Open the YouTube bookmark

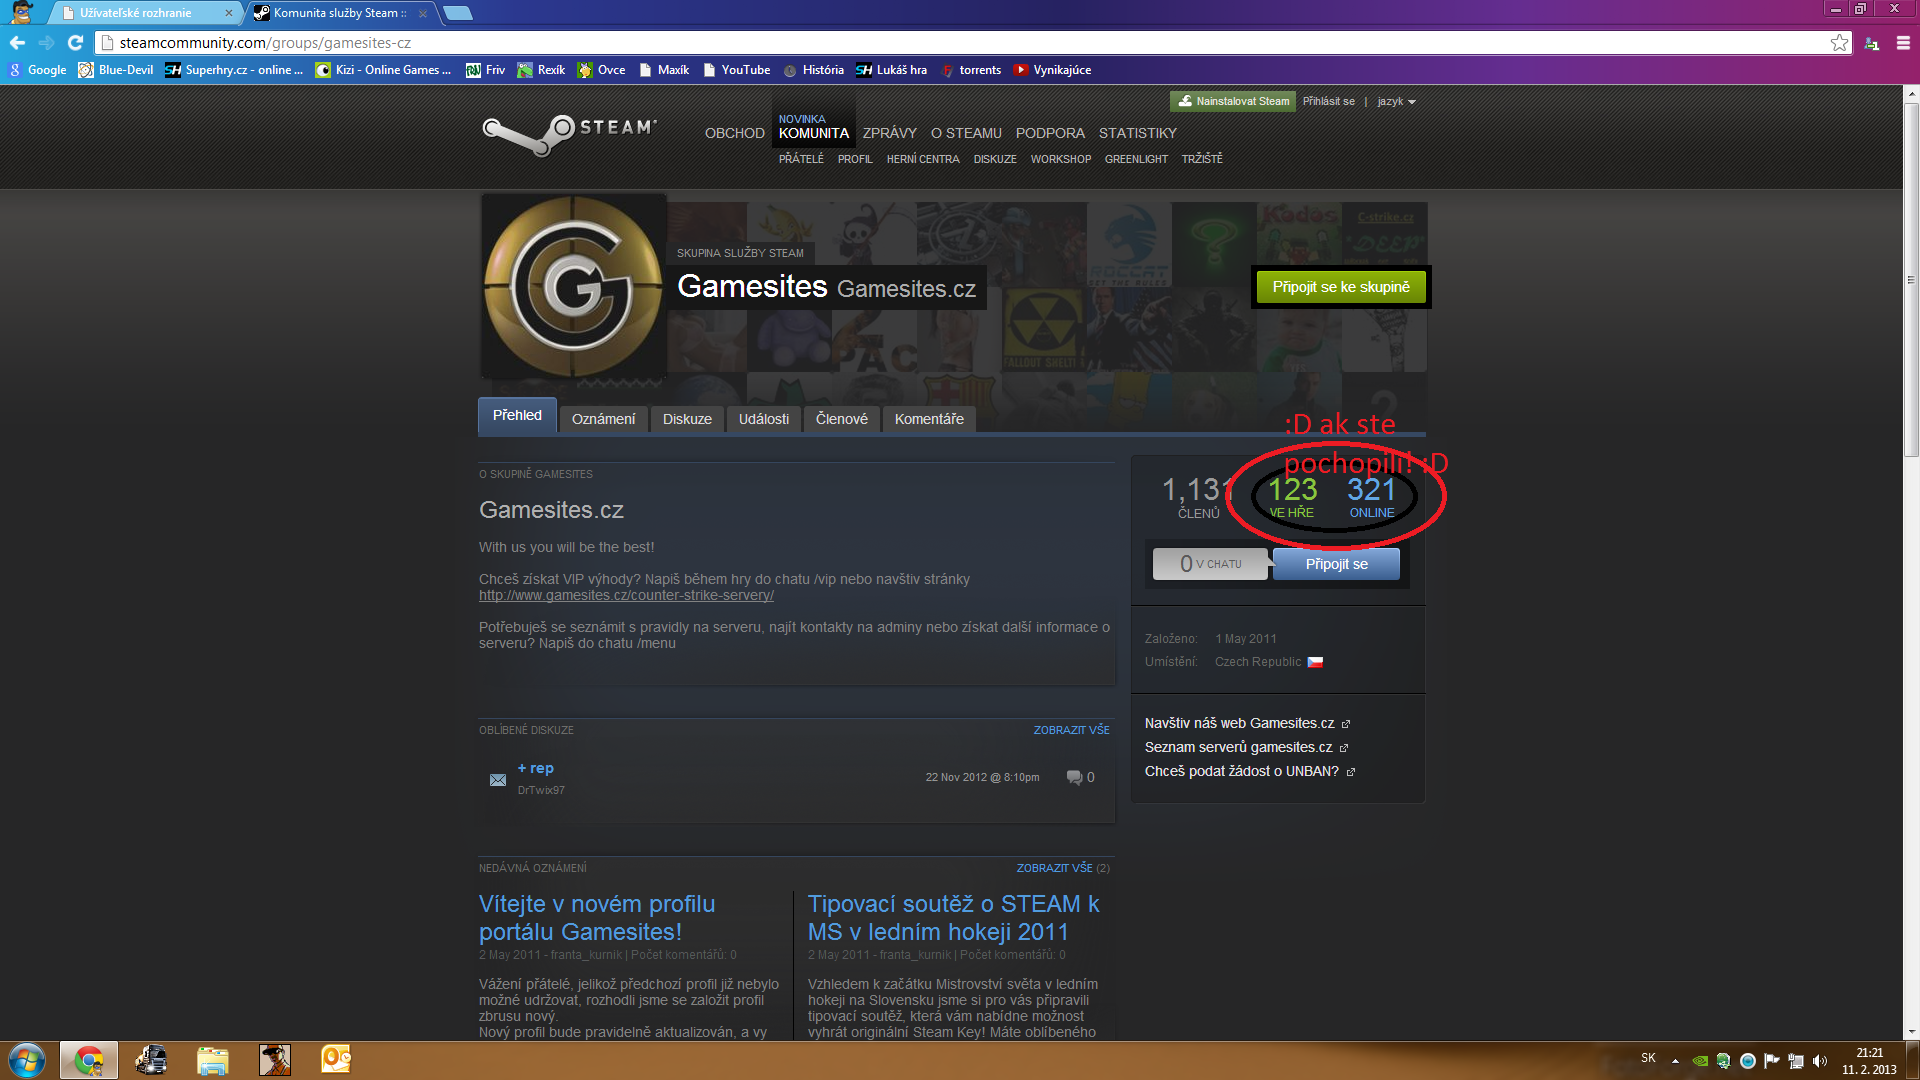(x=736, y=70)
